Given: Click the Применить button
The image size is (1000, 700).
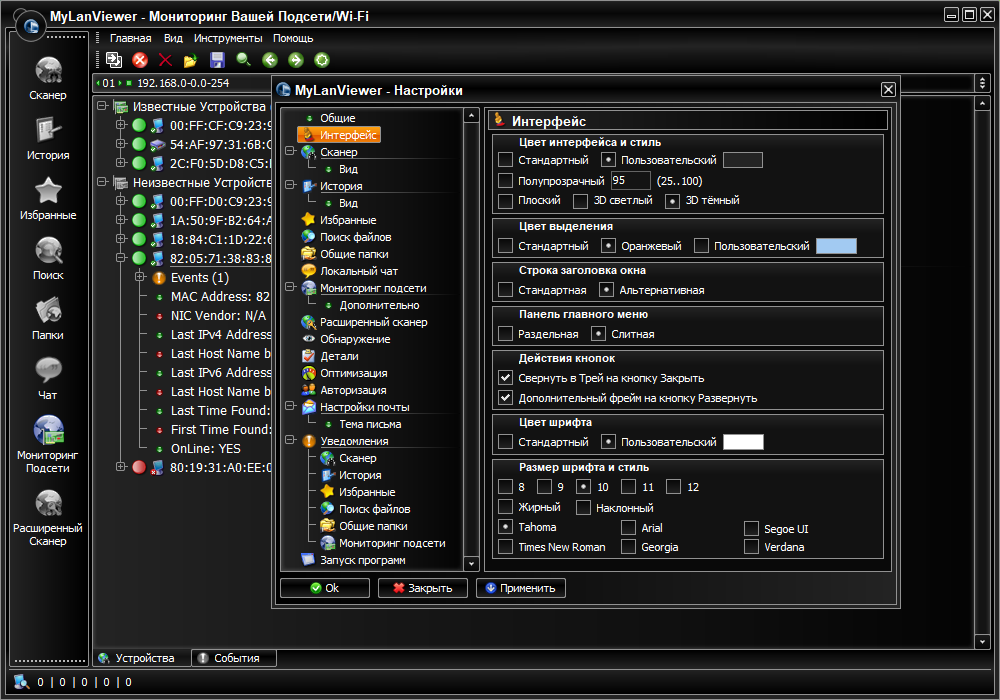Looking at the screenshot, I should click(x=520, y=588).
